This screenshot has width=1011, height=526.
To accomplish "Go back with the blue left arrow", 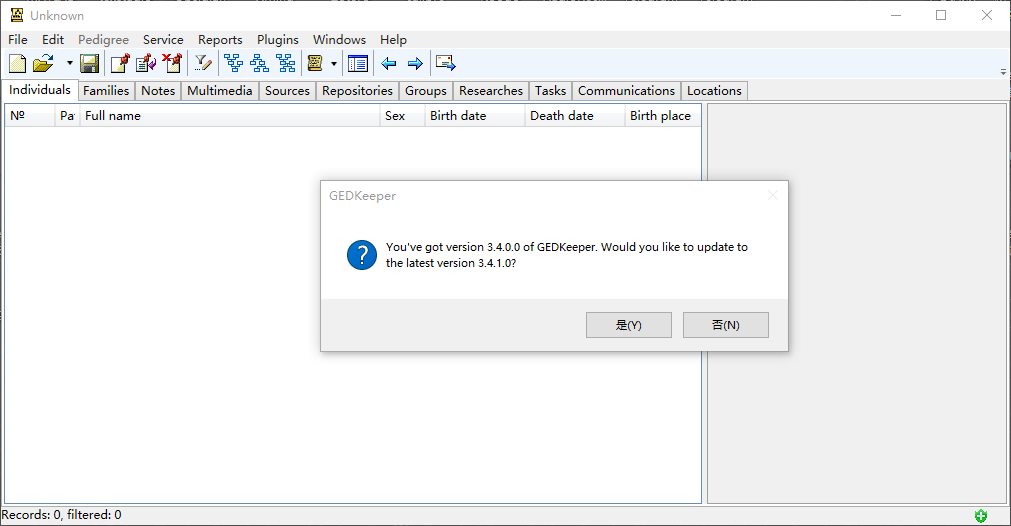I will point(388,63).
